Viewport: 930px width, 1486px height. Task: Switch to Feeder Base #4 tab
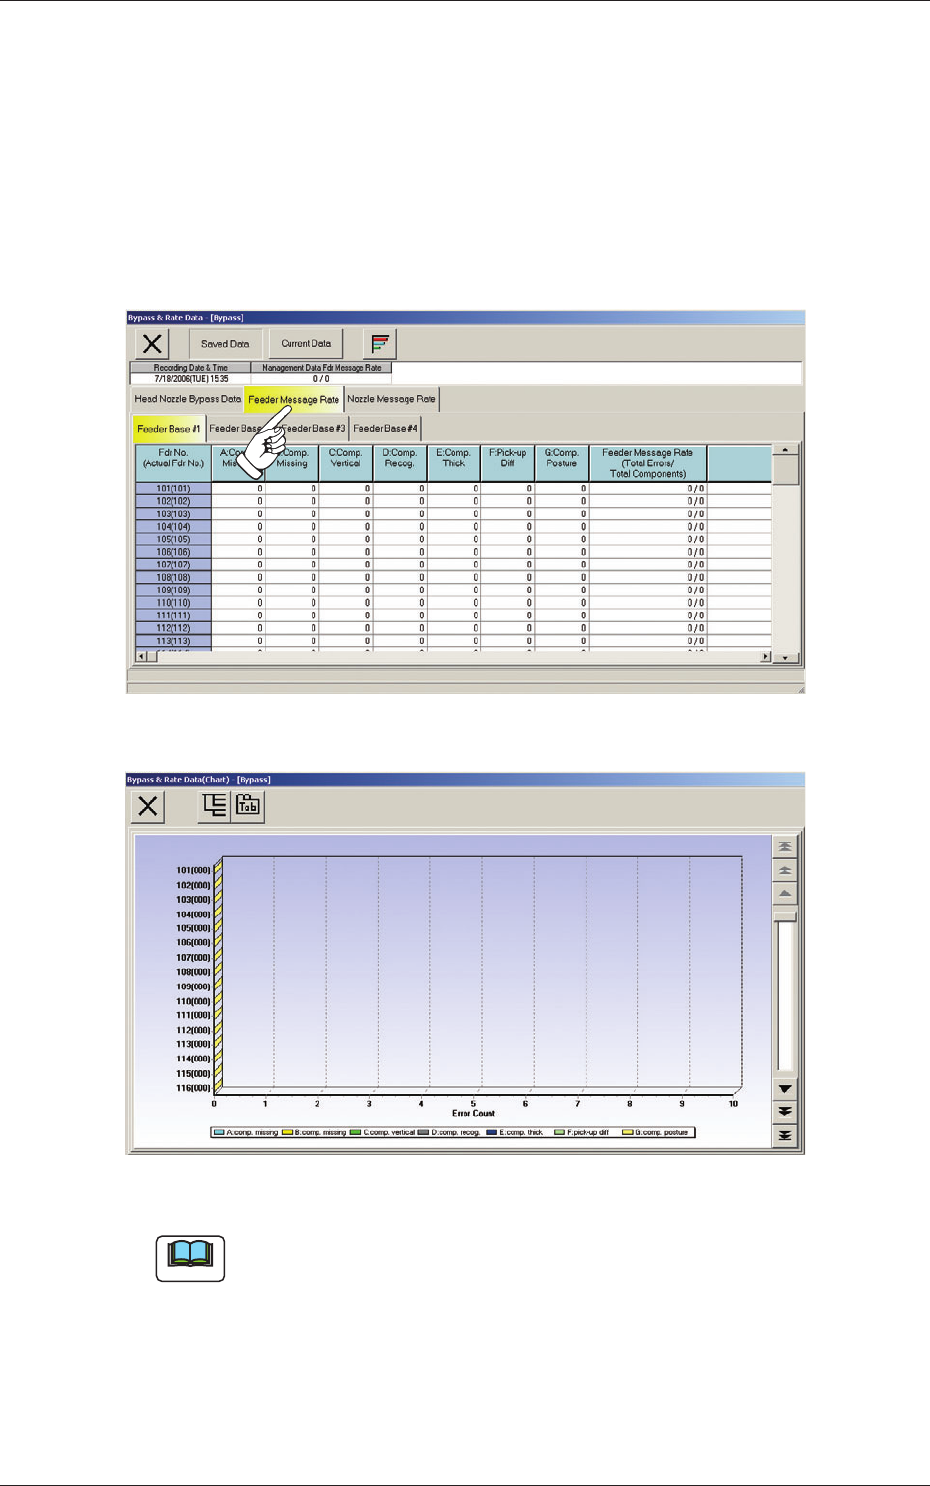[385, 429]
